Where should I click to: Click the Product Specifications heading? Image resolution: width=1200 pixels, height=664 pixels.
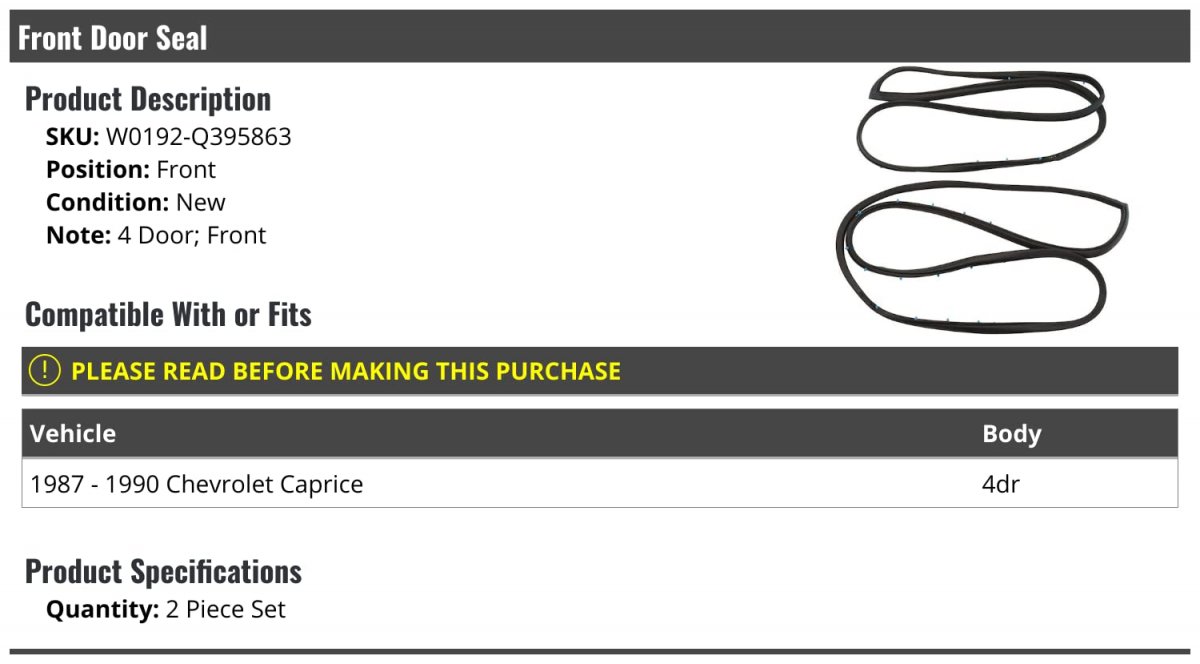click(163, 571)
